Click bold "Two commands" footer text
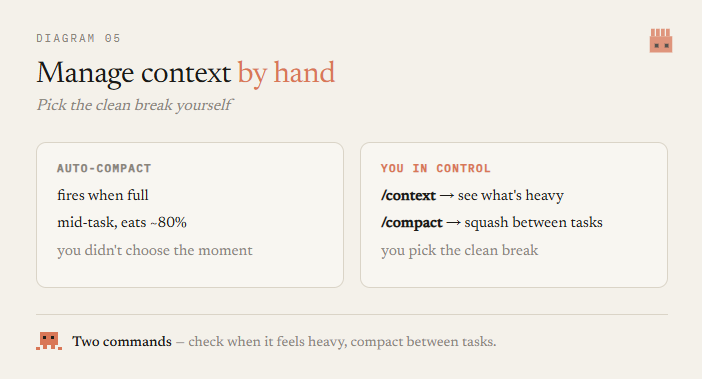 [x=122, y=341]
